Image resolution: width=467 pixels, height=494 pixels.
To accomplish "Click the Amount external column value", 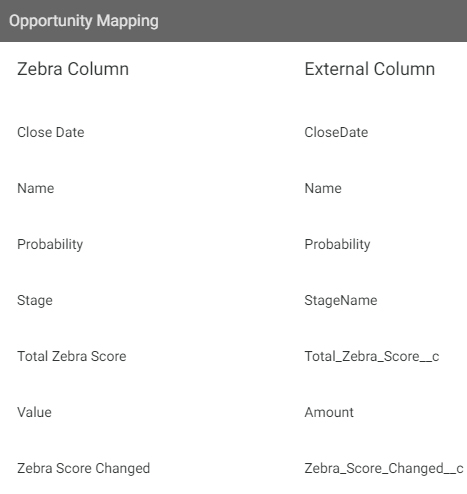I will tap(329, 412).
